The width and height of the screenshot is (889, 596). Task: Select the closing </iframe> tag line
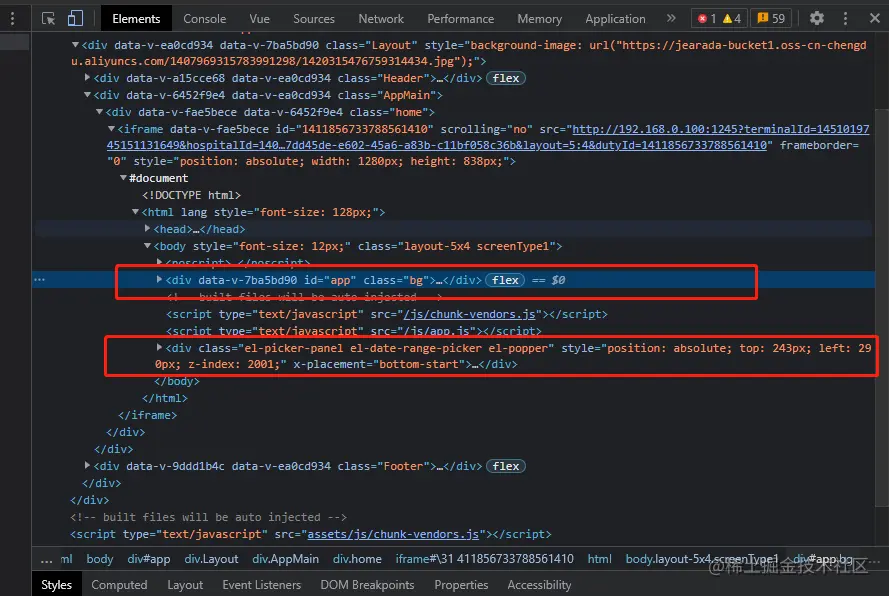coord(147,415)
